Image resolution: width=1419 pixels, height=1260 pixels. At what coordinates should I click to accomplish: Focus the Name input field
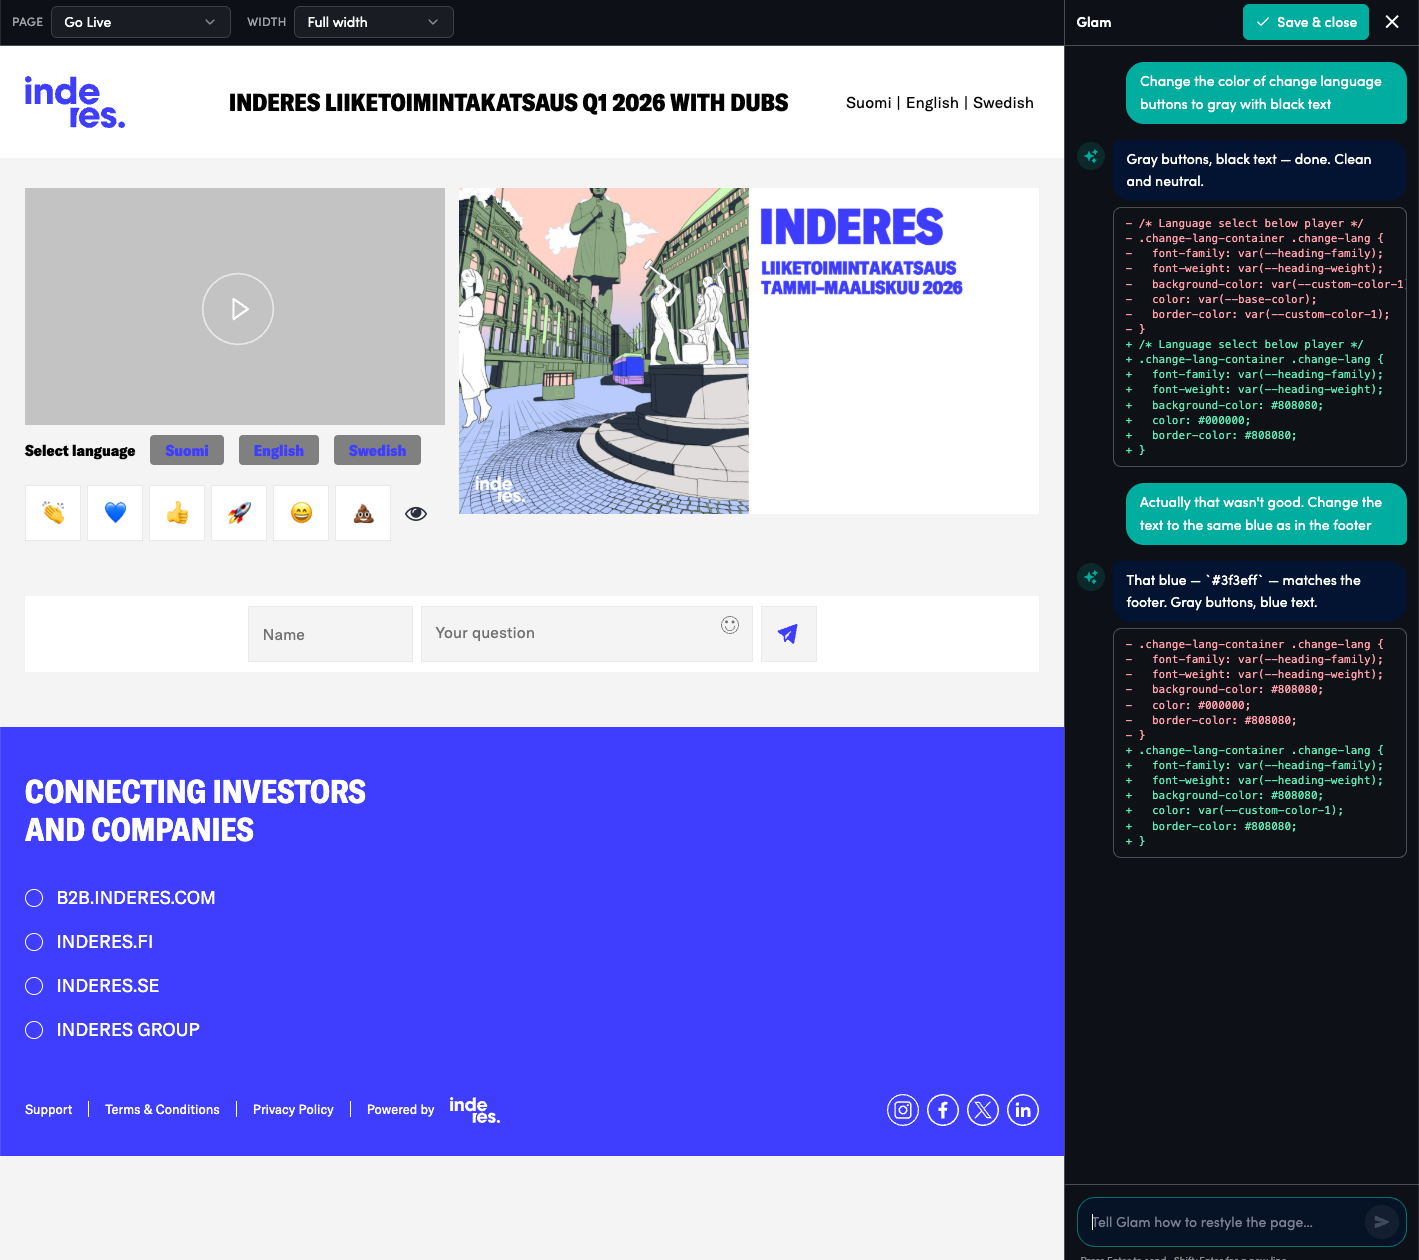pyautogui.click(x=330, y=634)
